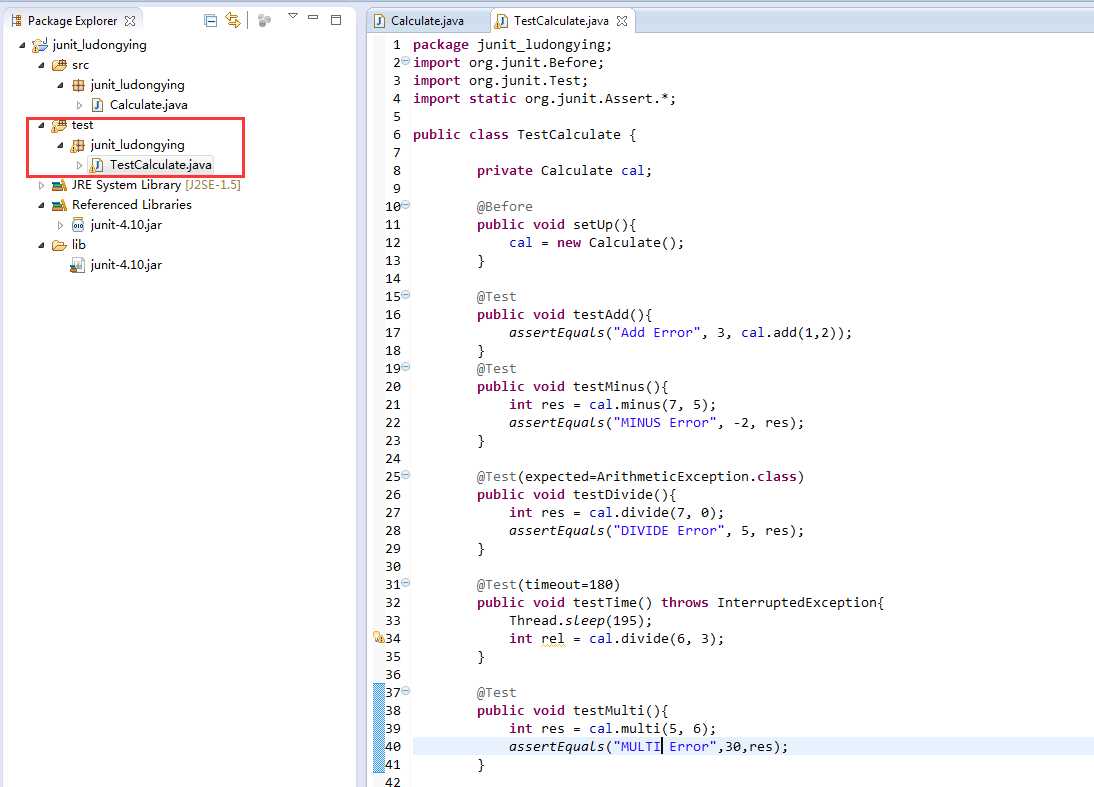Image resolution: width=1094 pixels, height=787 pixels.
Task: Collapse the src source folder
Action: tap(41, 65)
